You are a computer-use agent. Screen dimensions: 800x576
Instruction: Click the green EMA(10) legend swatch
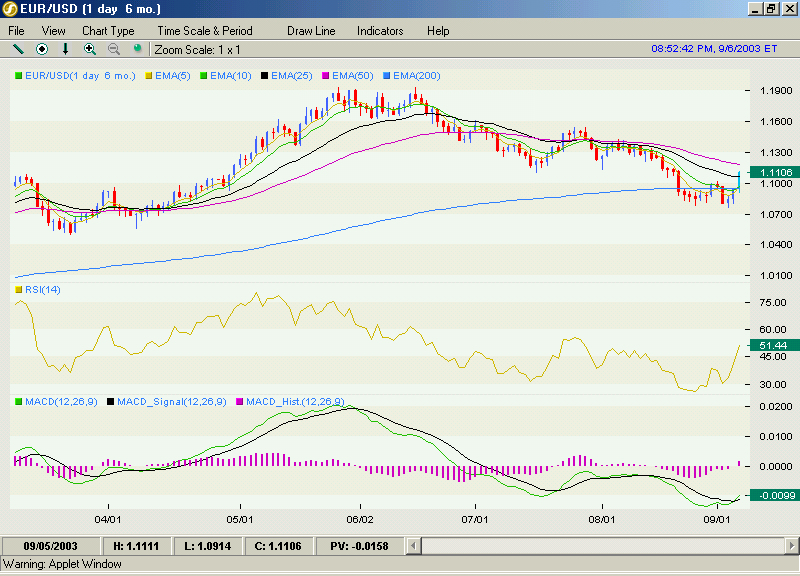coord(204,76)
